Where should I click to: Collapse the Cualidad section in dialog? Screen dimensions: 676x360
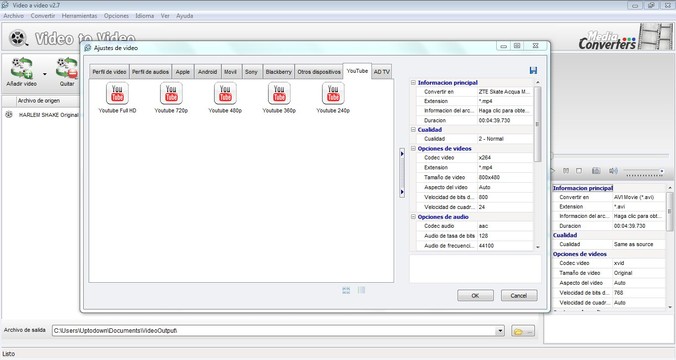[413, 129]
